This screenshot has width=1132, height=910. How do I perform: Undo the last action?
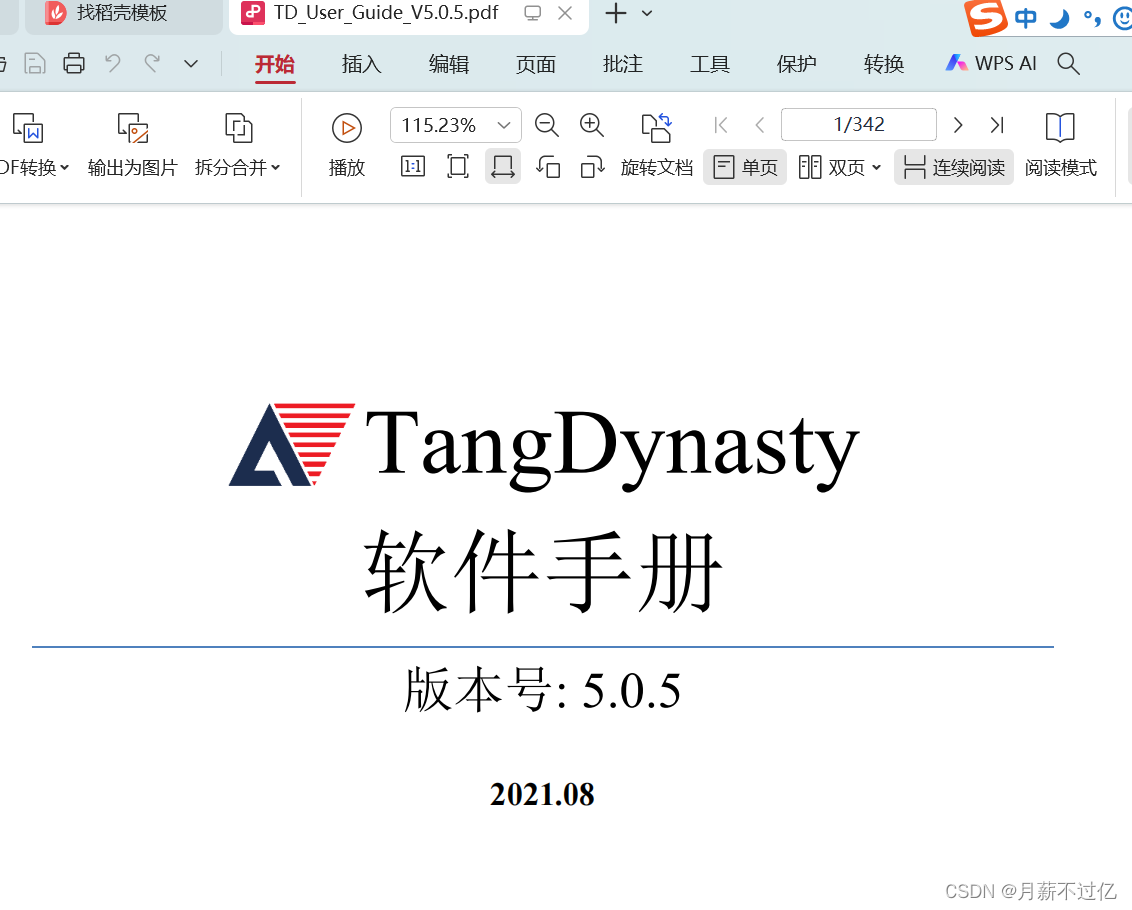pyautogui.click(x=113, y=64)
